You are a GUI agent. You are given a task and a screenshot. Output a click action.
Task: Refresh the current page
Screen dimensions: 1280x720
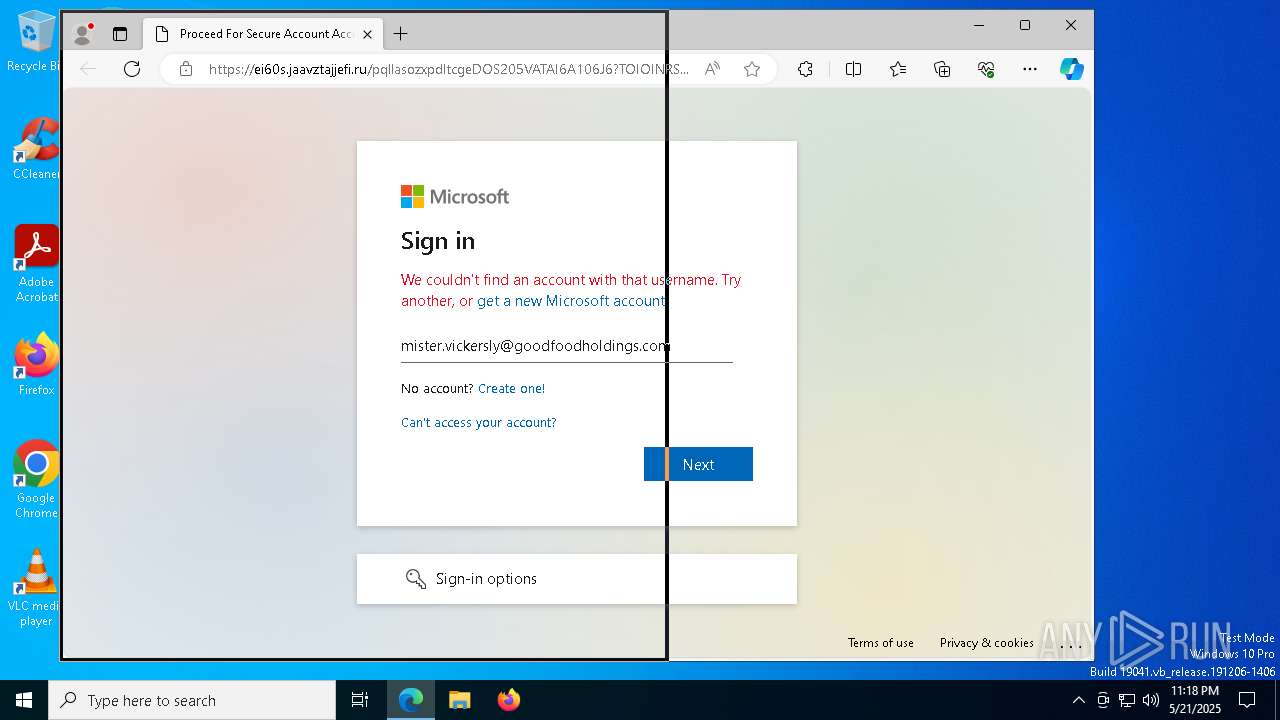click(132, 69)
